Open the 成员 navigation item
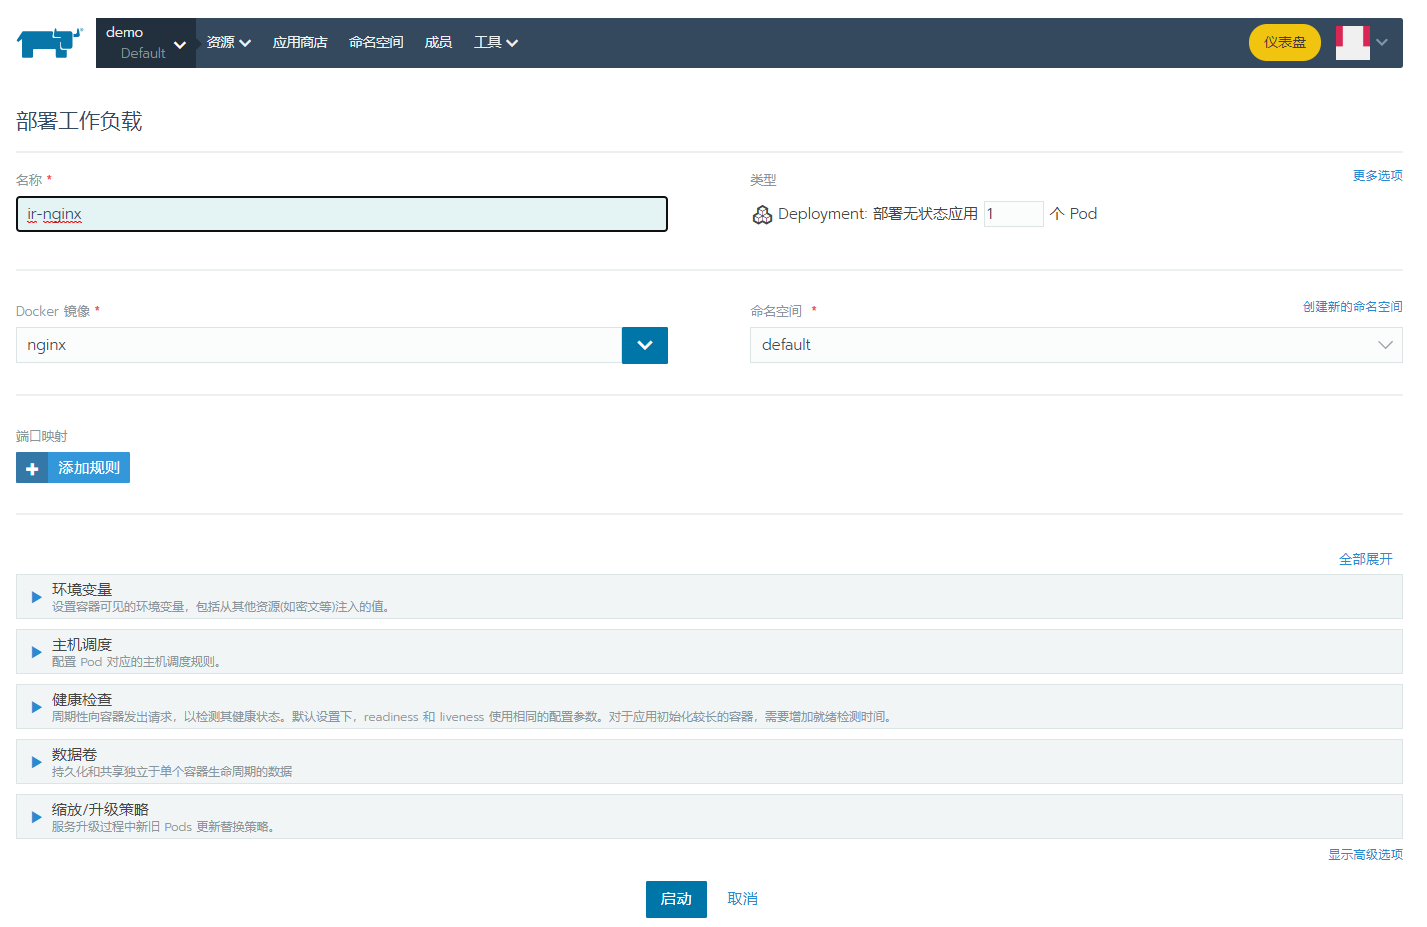 point(438,43)
